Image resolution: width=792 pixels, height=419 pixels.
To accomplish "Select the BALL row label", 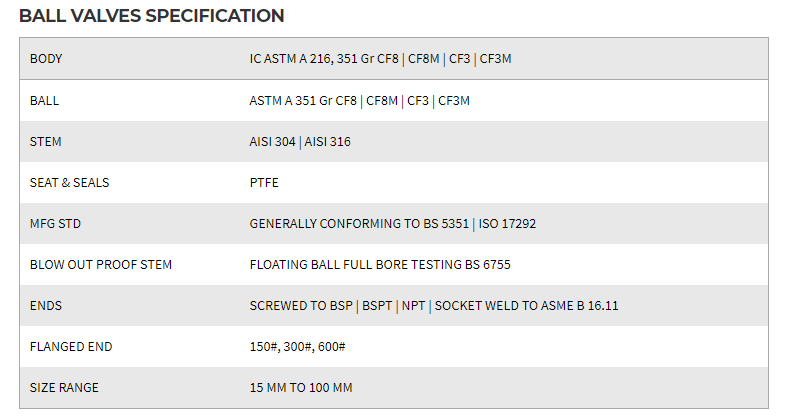I will [x=45, y=101].
